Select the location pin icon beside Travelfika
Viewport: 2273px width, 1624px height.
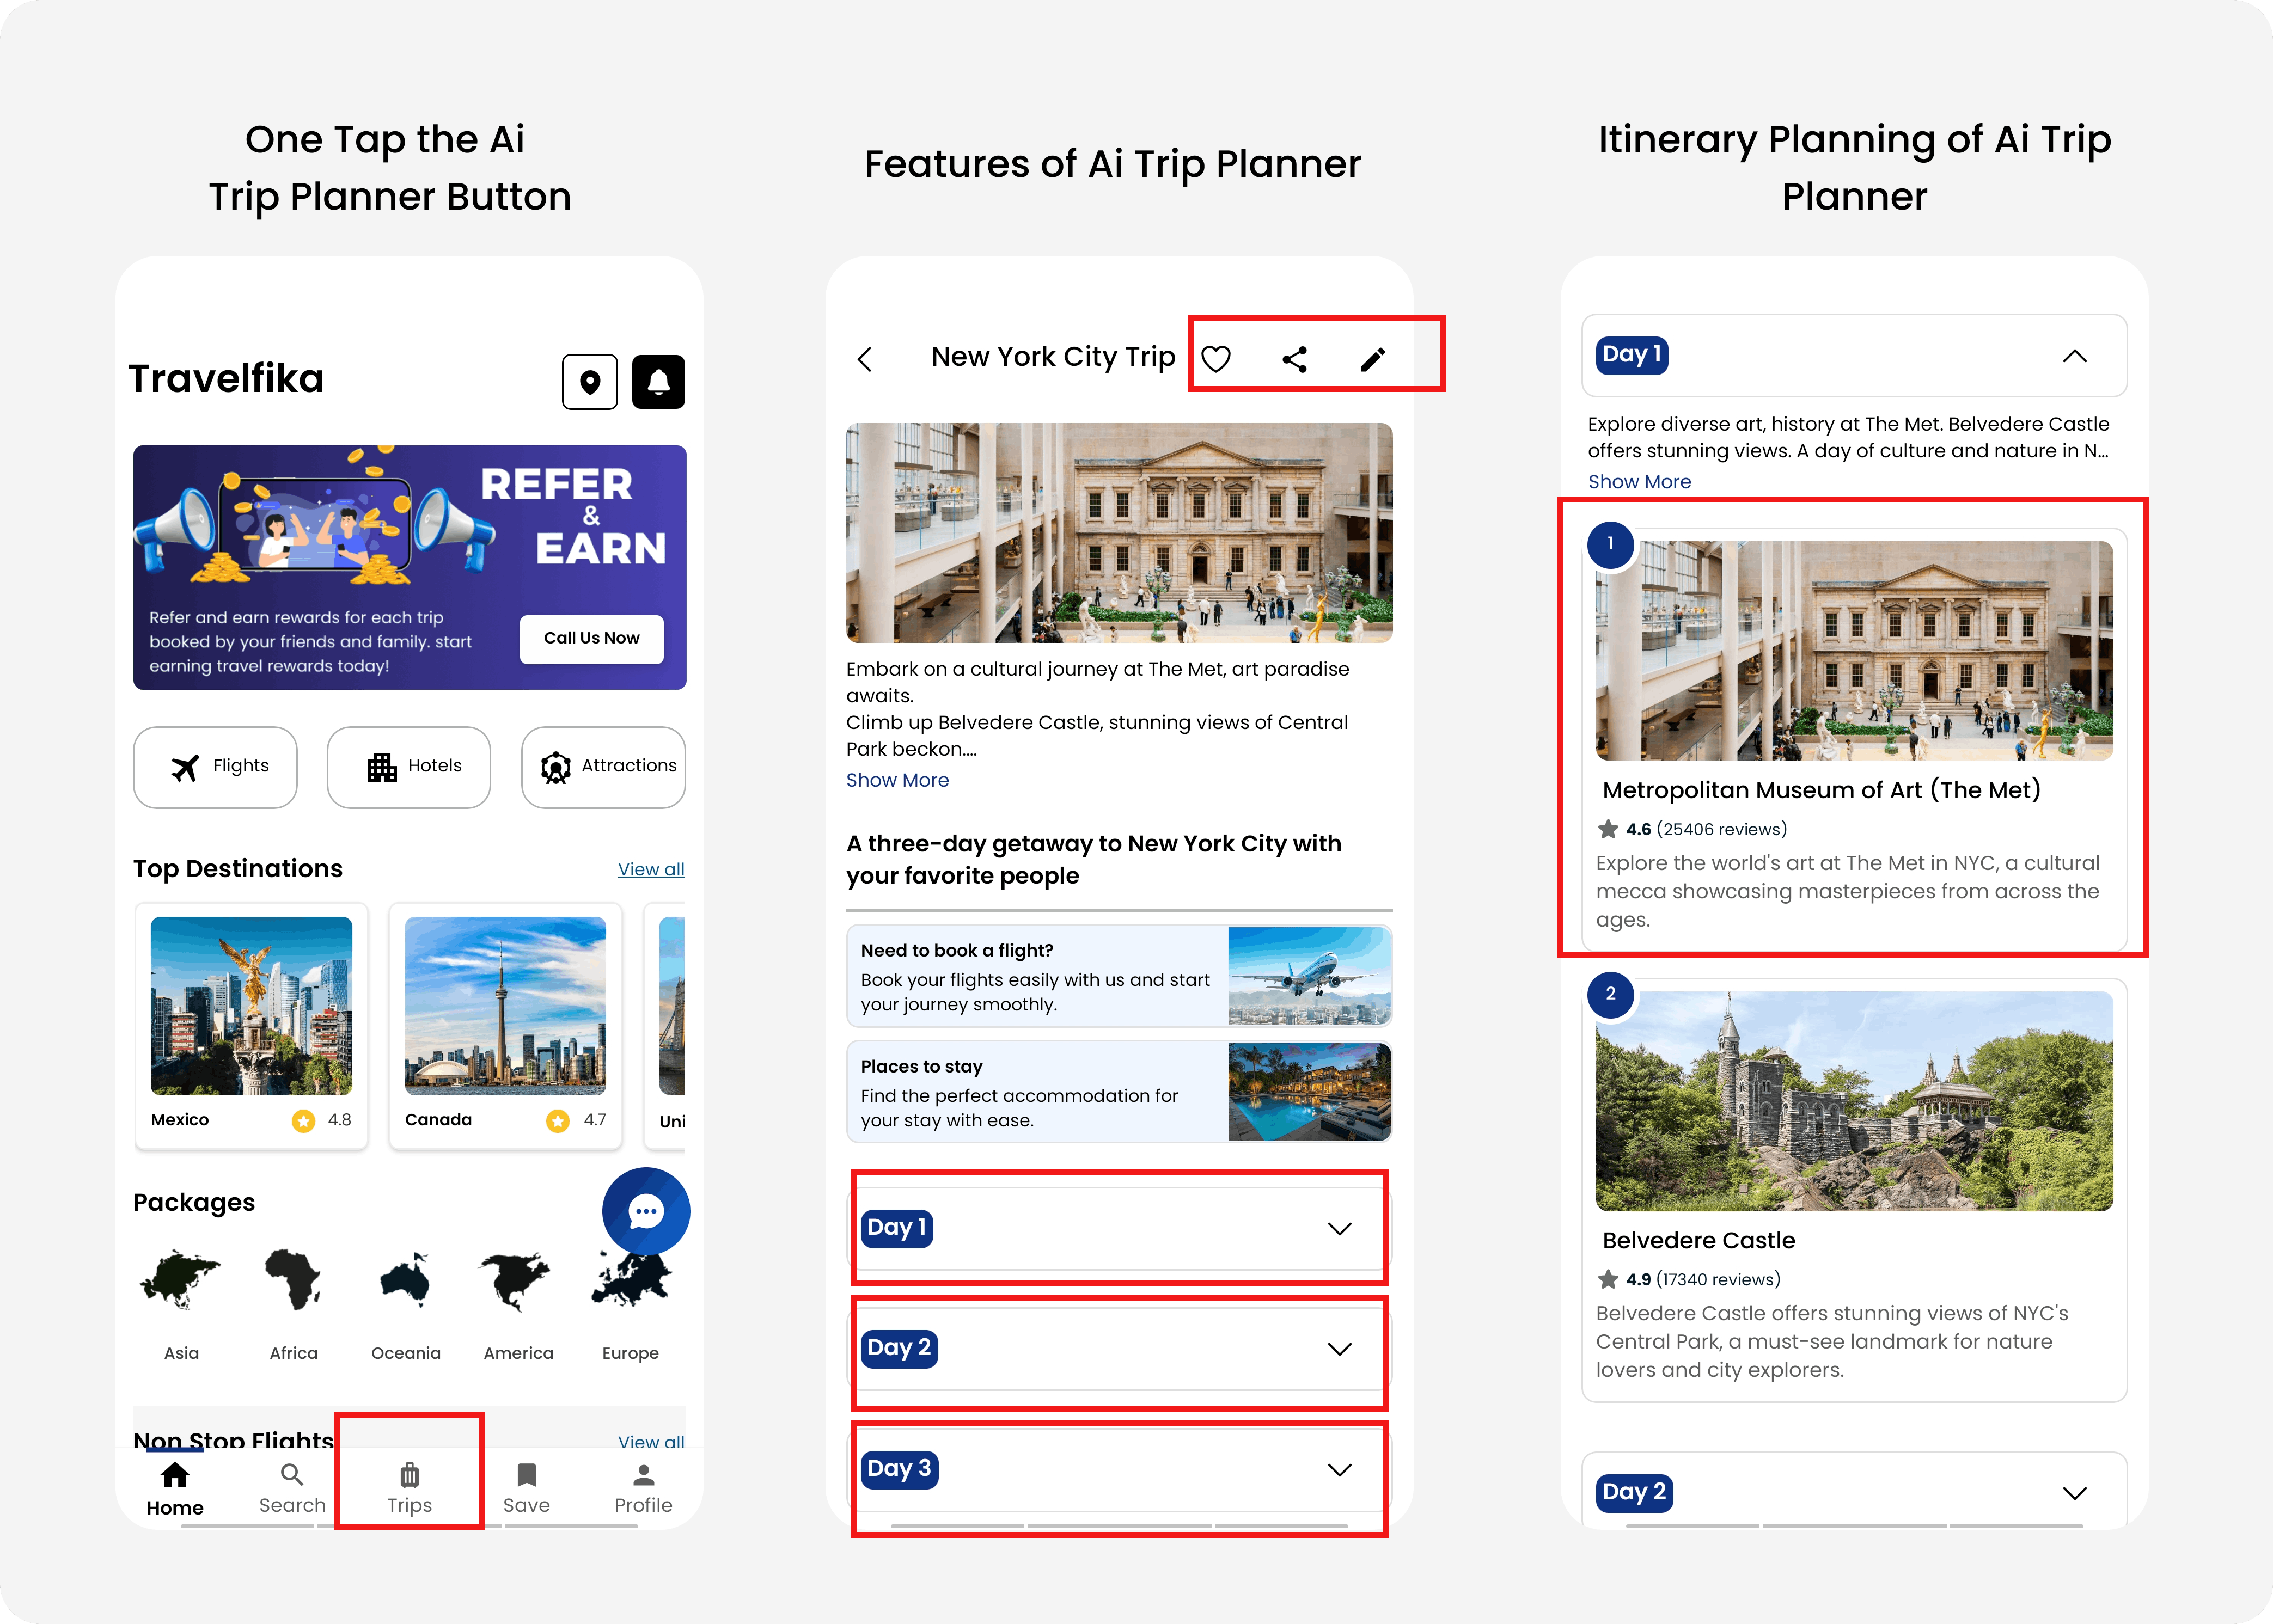[x=590, y=381]
